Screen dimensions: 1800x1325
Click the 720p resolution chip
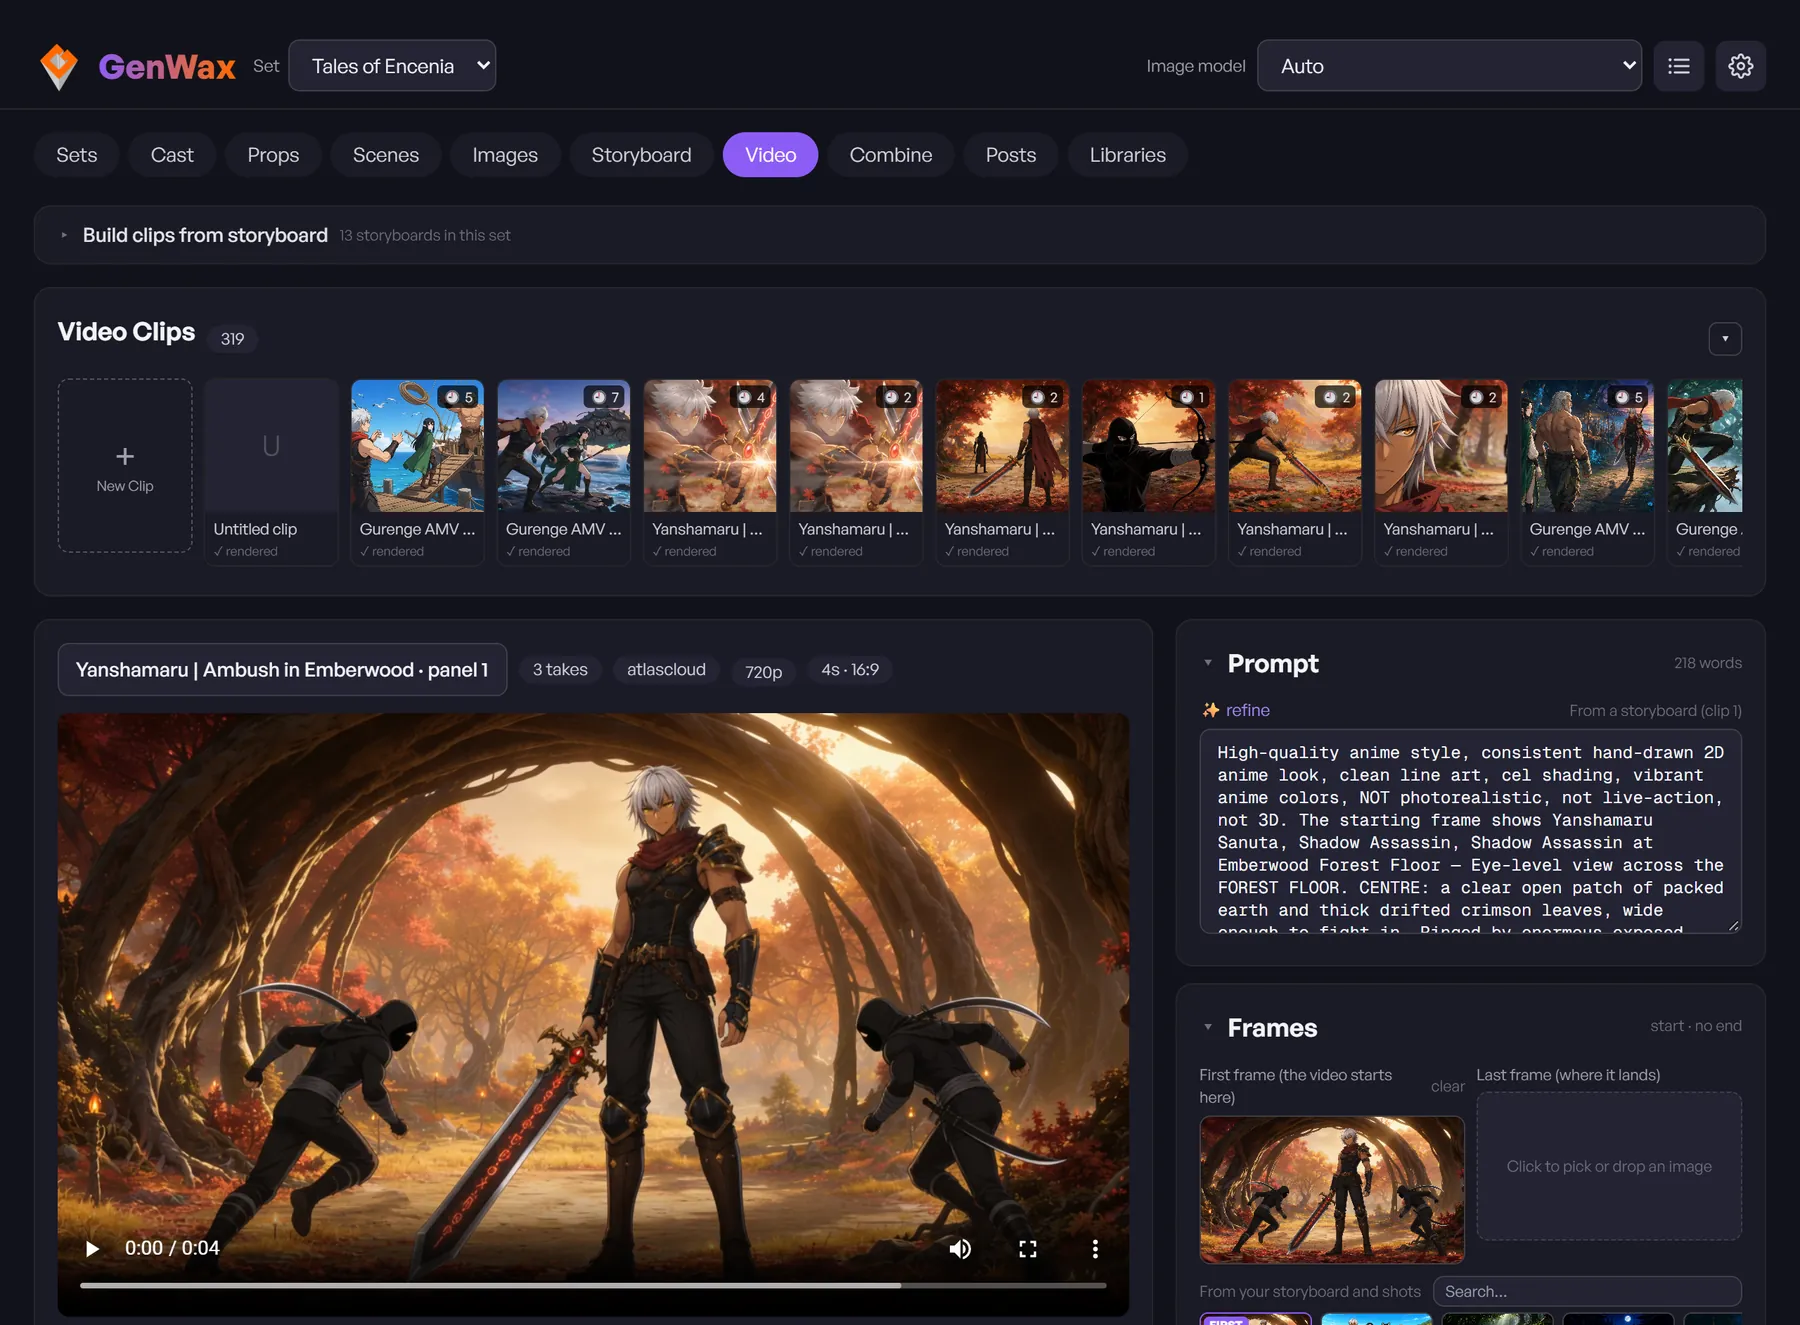pos(763,672)
